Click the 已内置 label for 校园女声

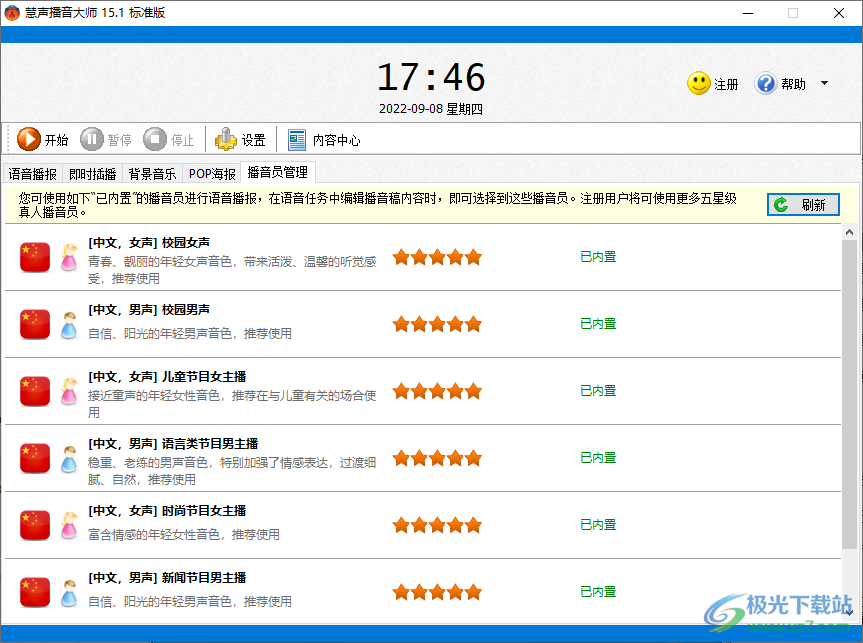[x=597, y=257]
